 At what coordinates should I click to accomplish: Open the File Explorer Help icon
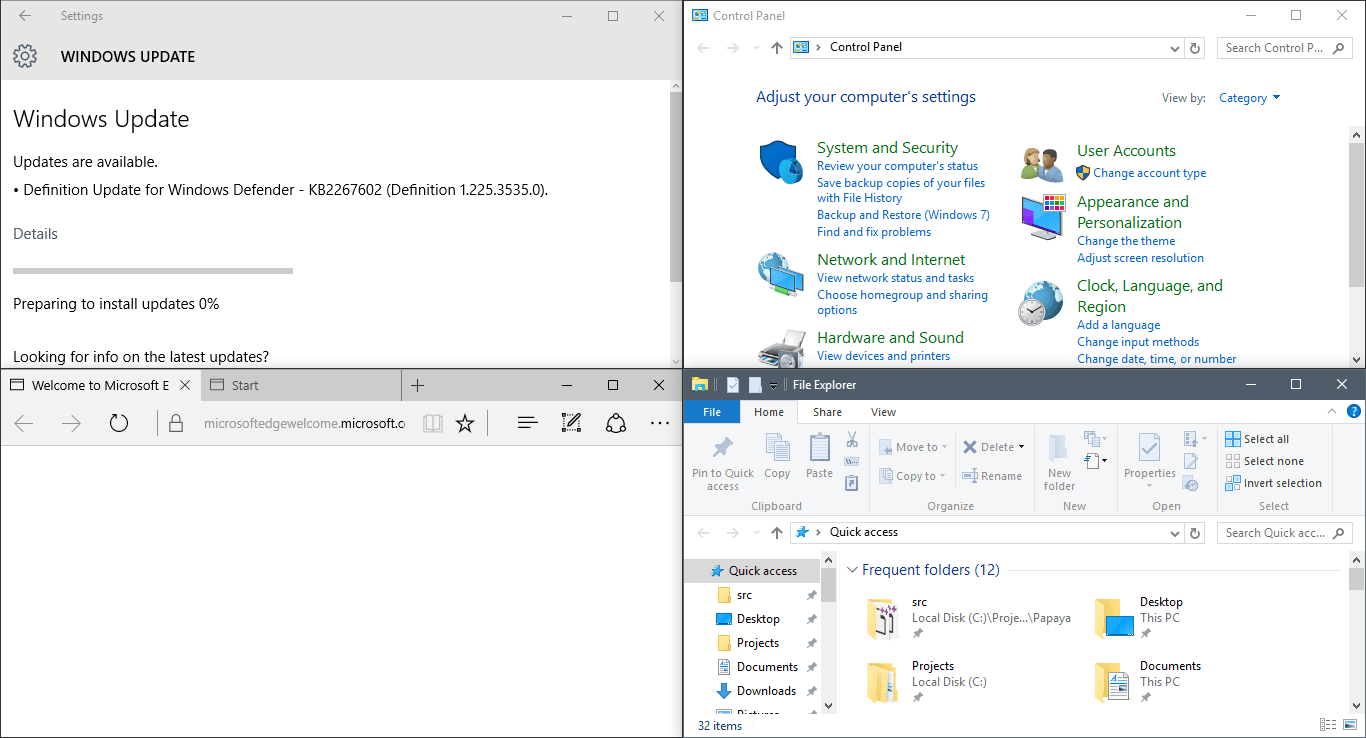tap(1354, 411)
